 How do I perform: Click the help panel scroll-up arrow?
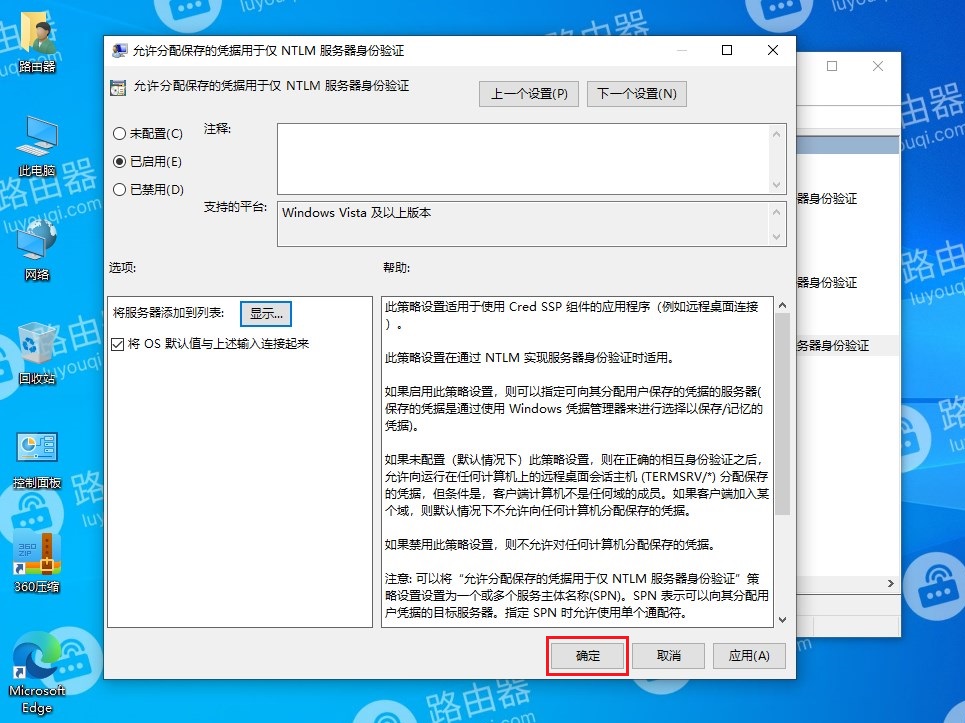point(782,305)
